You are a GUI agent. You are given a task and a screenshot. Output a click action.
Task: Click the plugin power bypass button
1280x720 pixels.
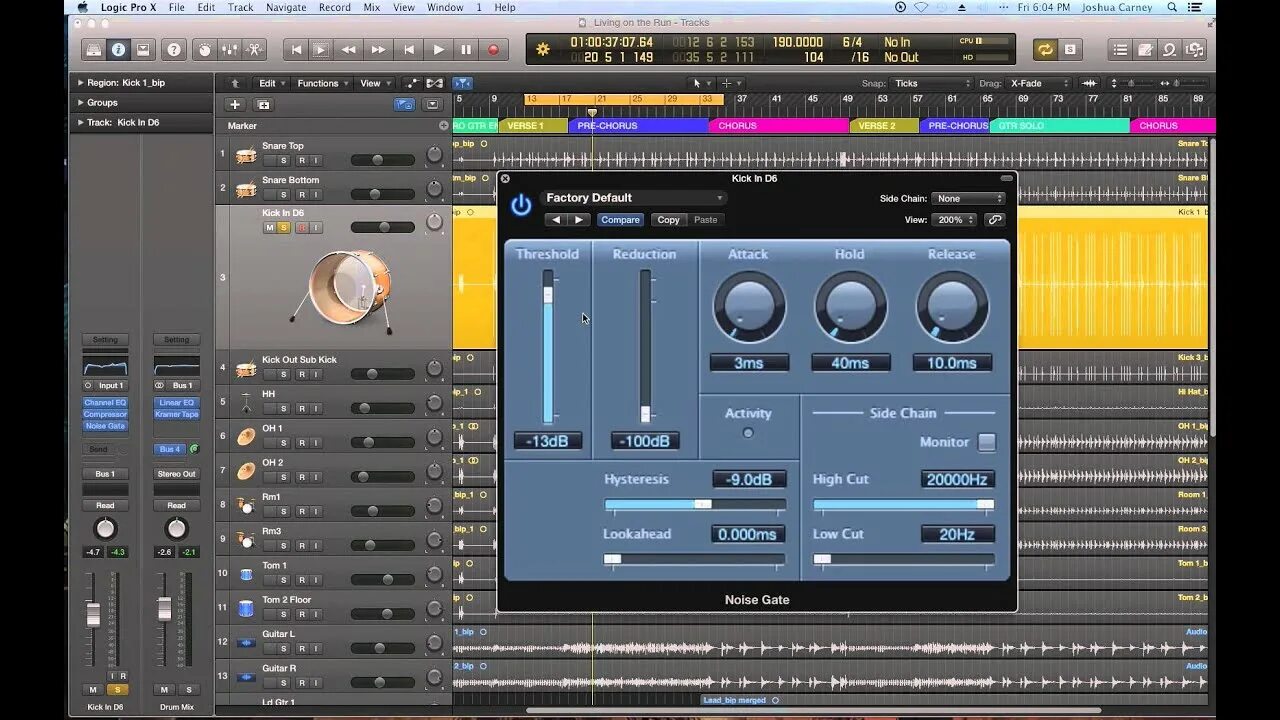pos(521,205)
